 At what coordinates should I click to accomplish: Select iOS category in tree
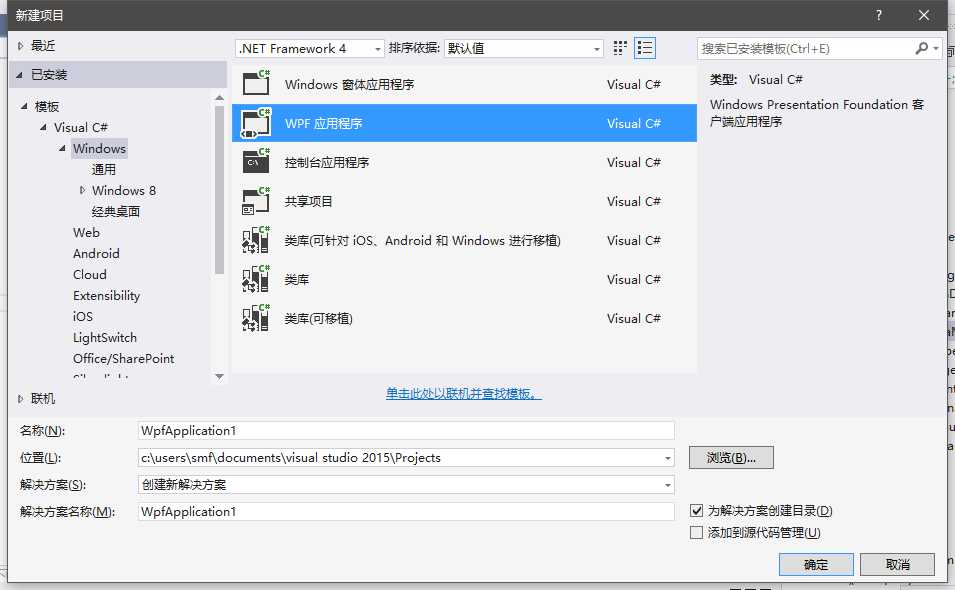83,317
